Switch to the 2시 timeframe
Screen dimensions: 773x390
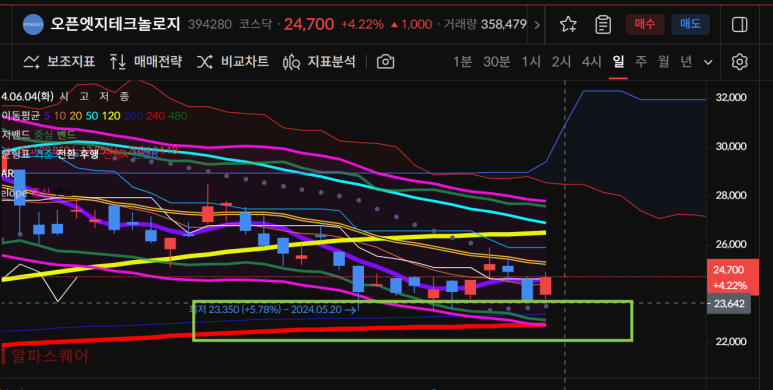pyautogui.click(x=561, y=62)
